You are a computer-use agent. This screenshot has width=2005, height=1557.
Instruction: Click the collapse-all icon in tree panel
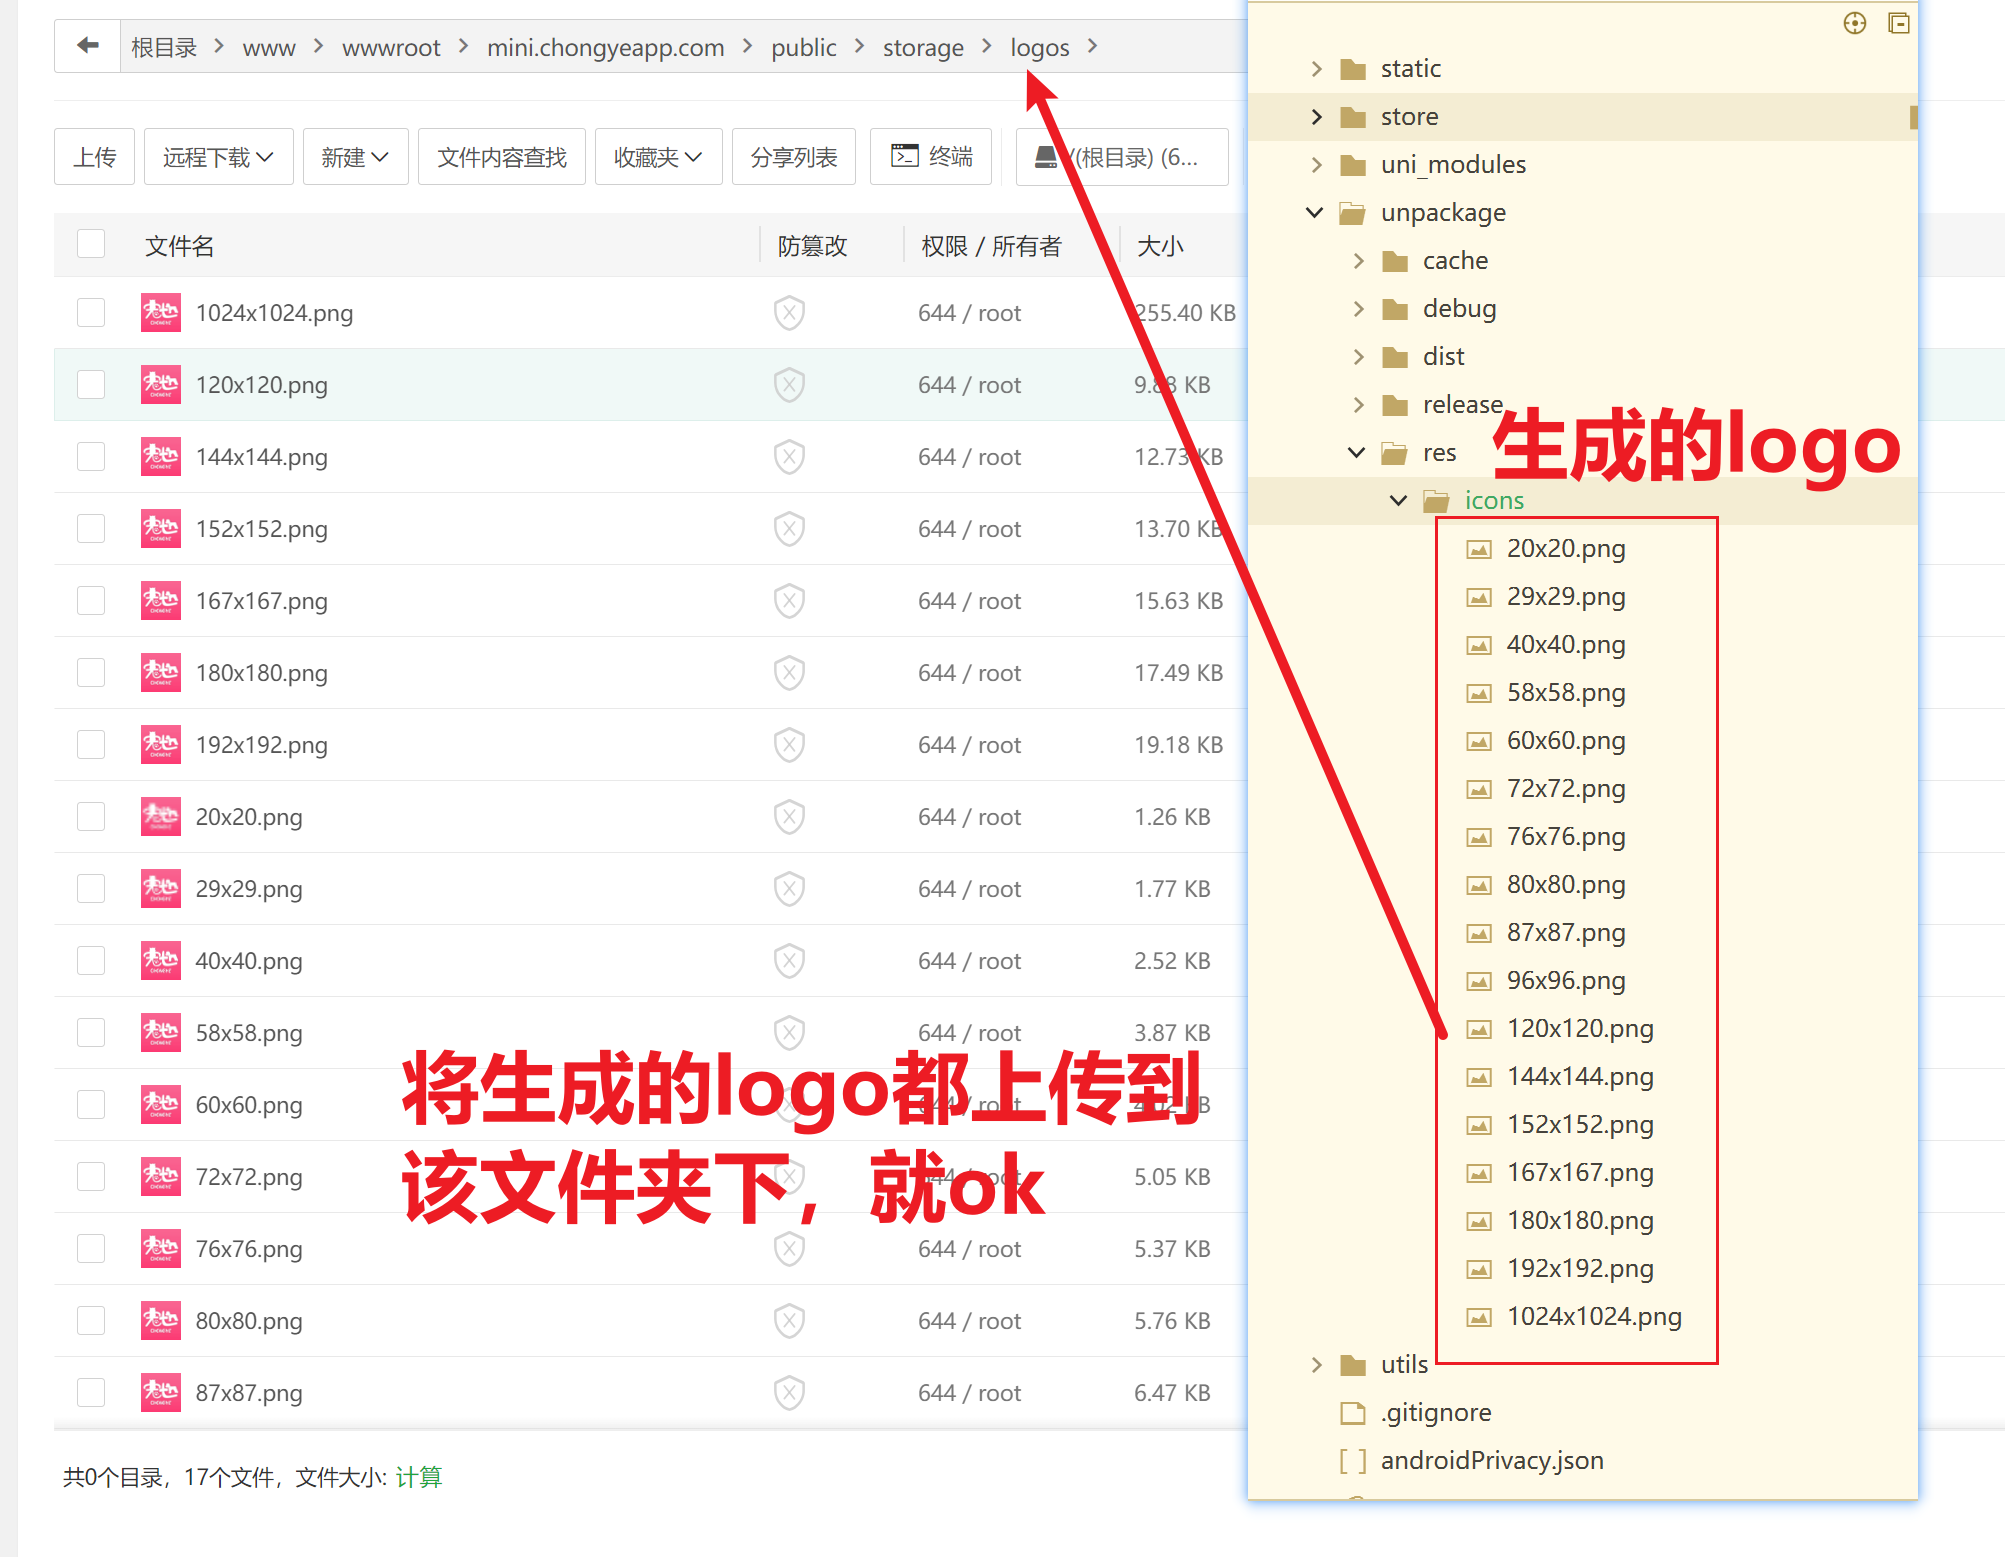coord(1898,23)
